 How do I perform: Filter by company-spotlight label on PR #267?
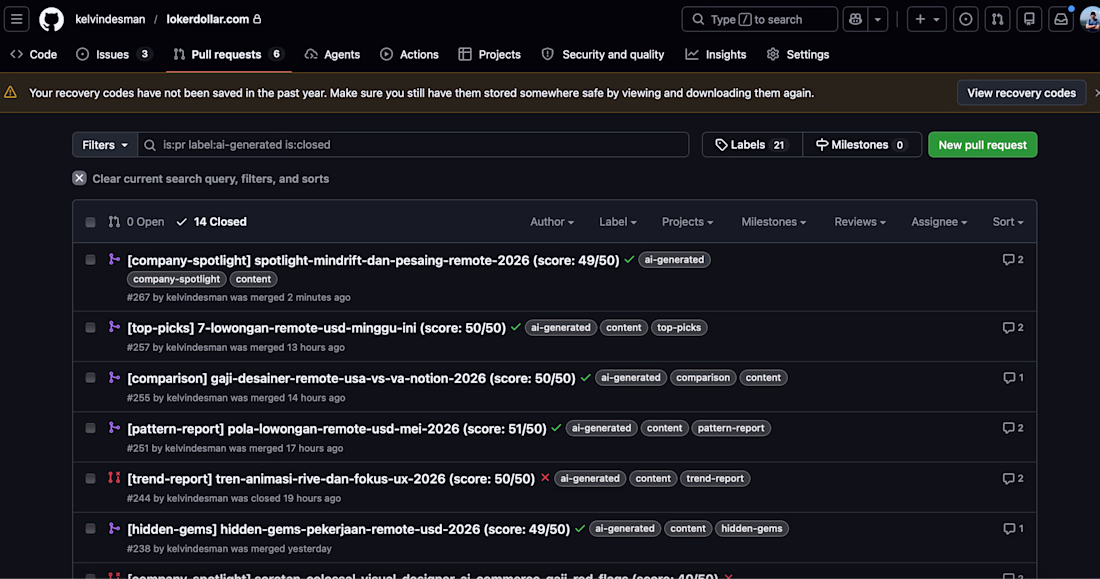[x=177, y=279]
